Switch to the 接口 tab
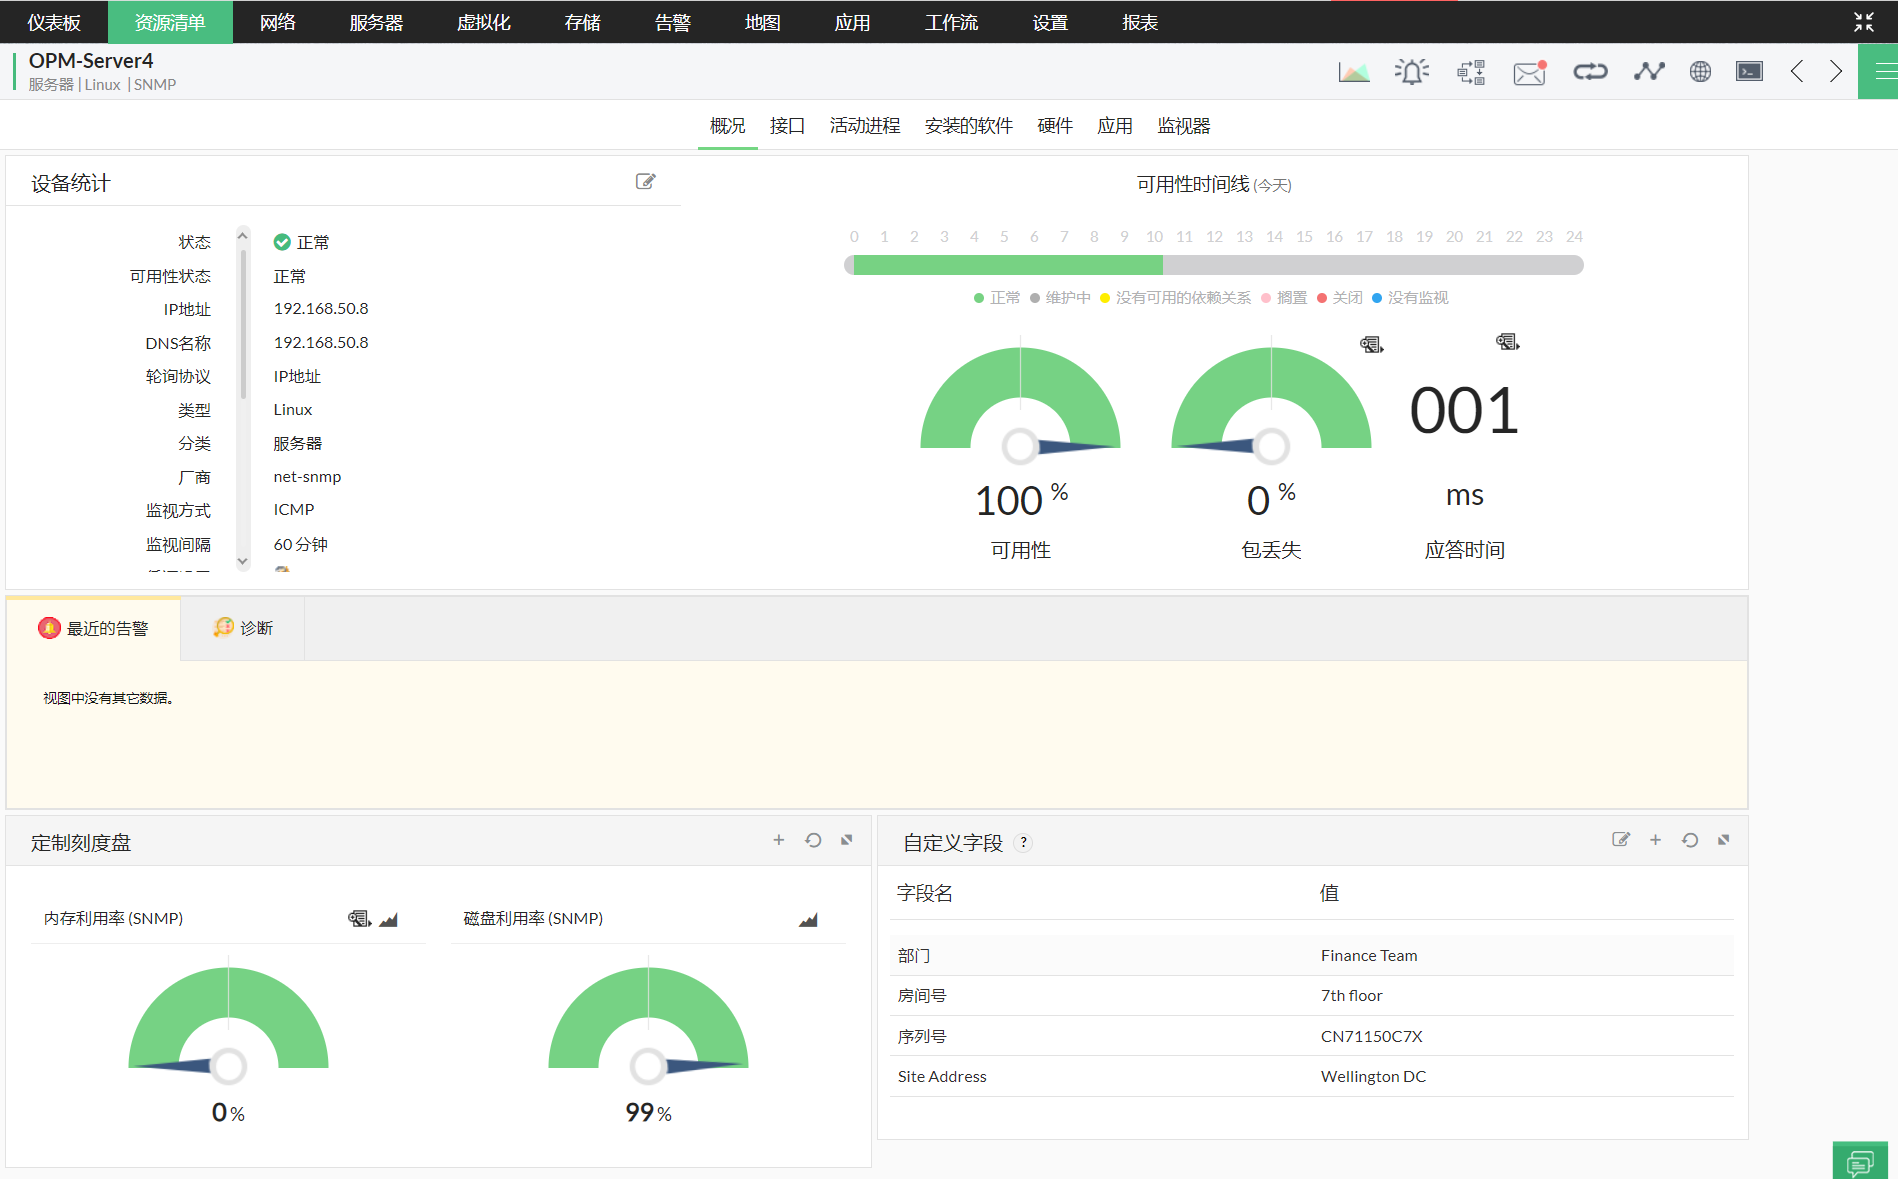The height and width of the screenshot is (1179, 1898). 788,126
